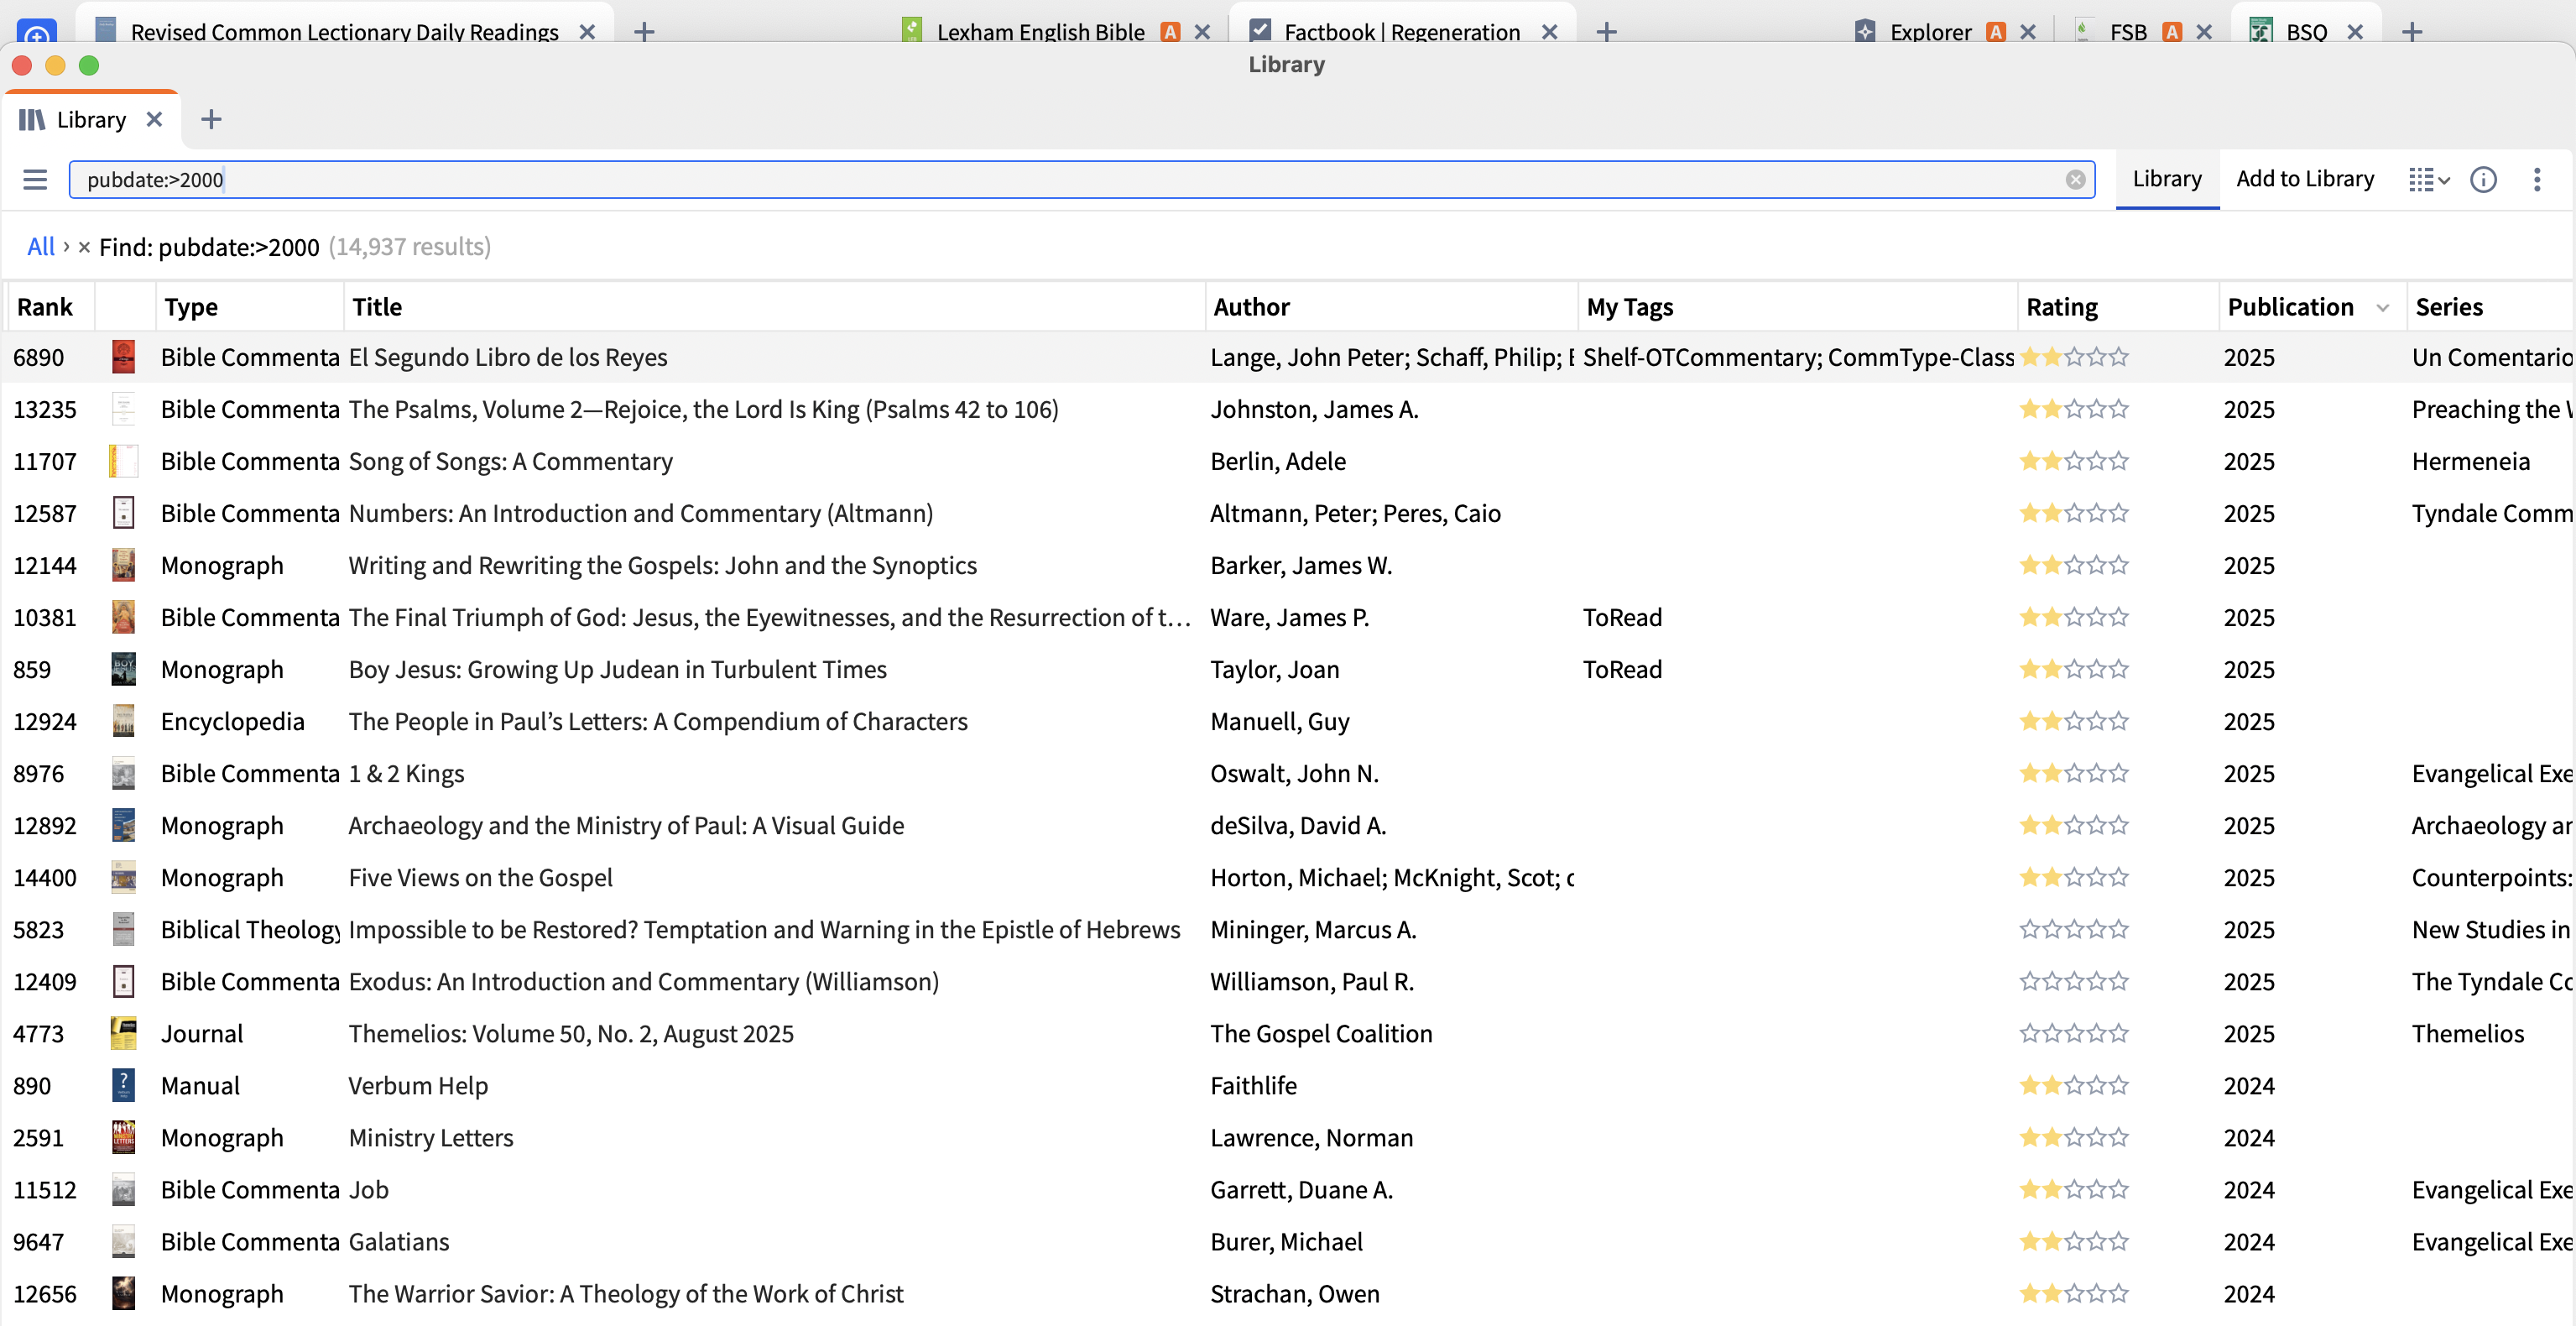Click the People in Paul's Letters cover icon
Screen dimensions: 2576x1326
(x=123, y=721)
